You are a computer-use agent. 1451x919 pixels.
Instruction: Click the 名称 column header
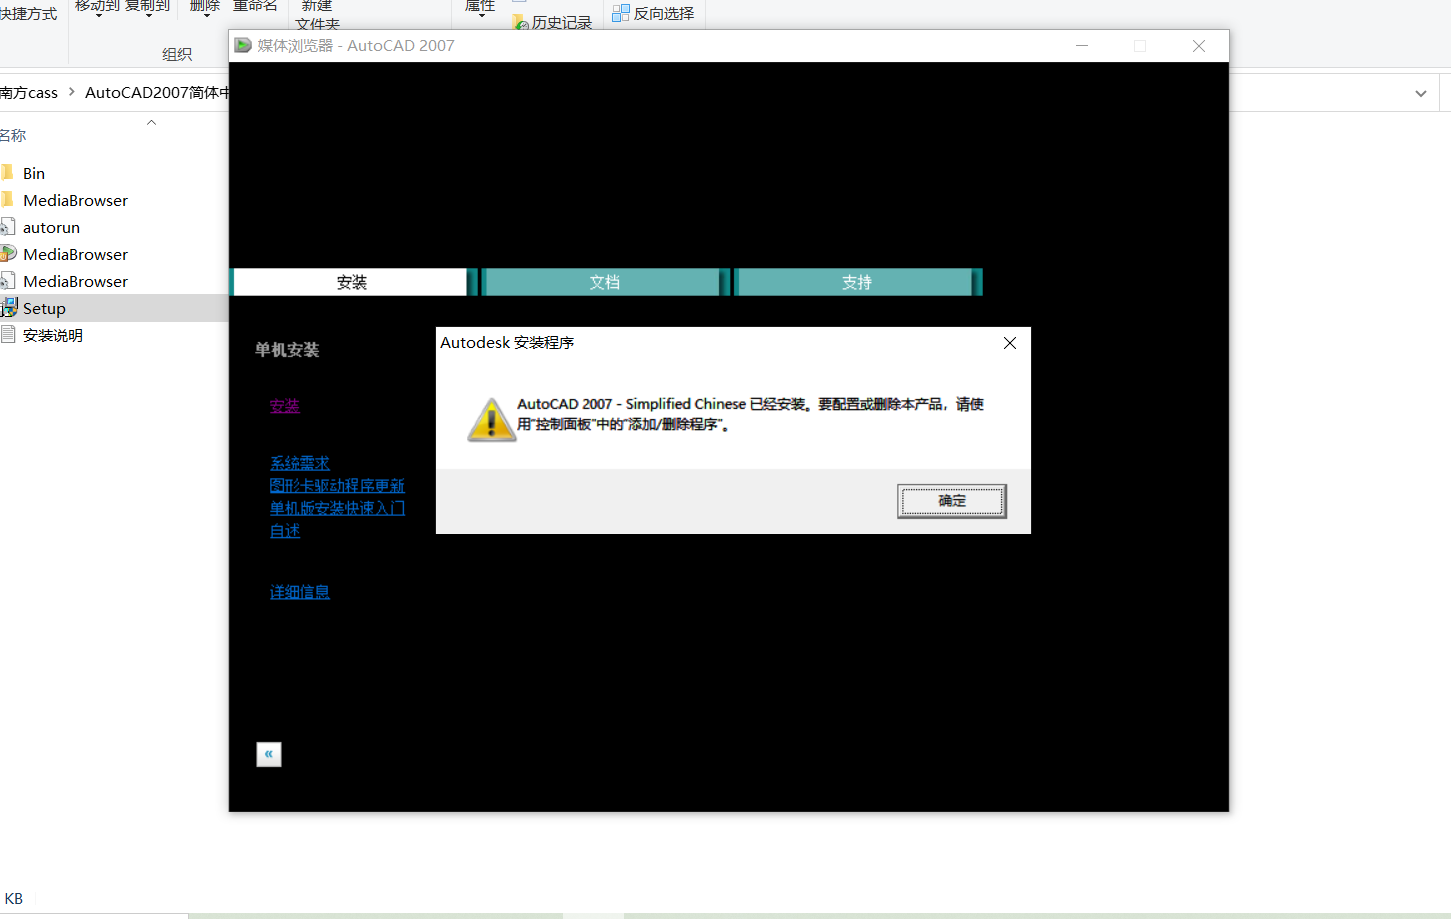point(13,135)
